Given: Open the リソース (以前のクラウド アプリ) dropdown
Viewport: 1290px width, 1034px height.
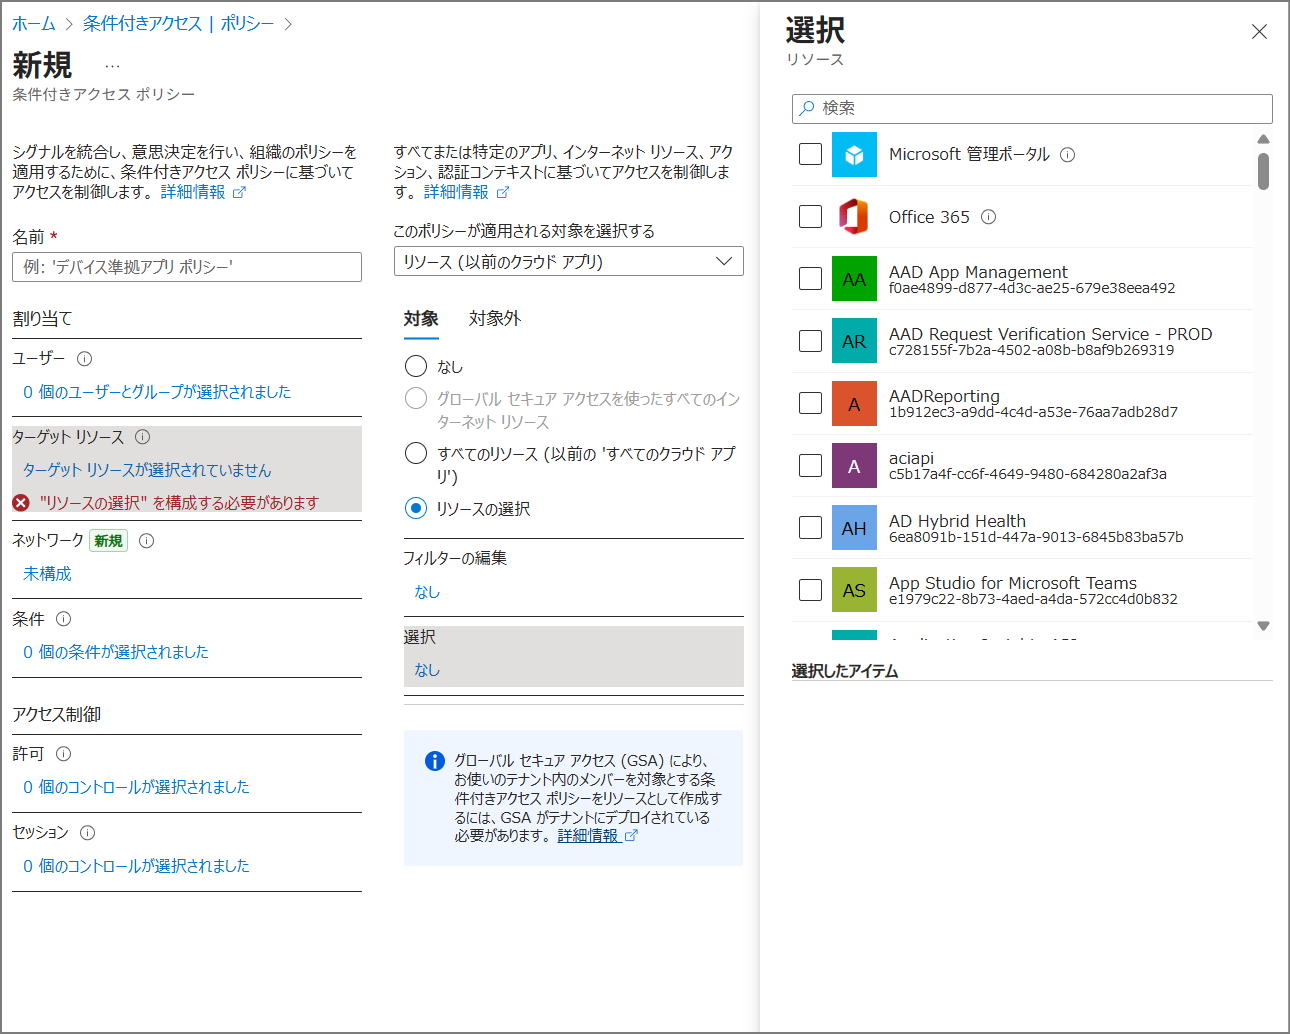Looking at the screenshot, I should pos(569,261).
